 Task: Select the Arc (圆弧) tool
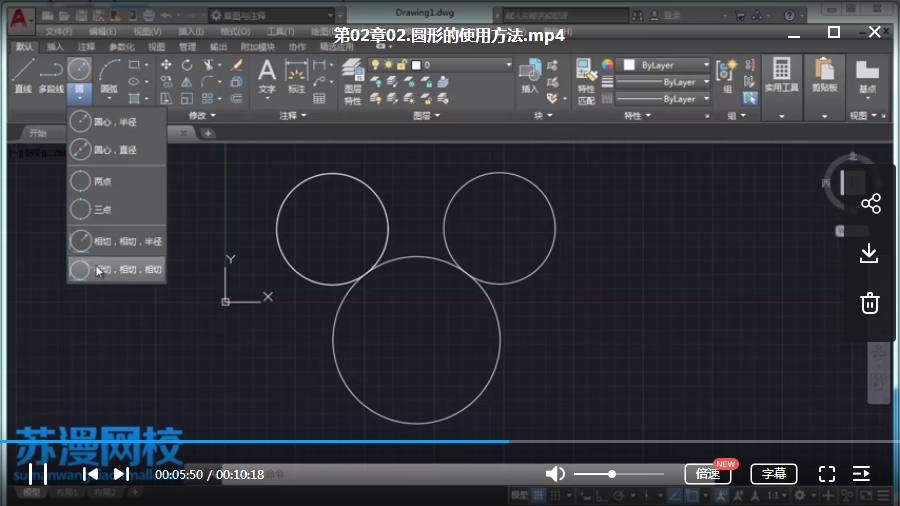pos(109,75)
